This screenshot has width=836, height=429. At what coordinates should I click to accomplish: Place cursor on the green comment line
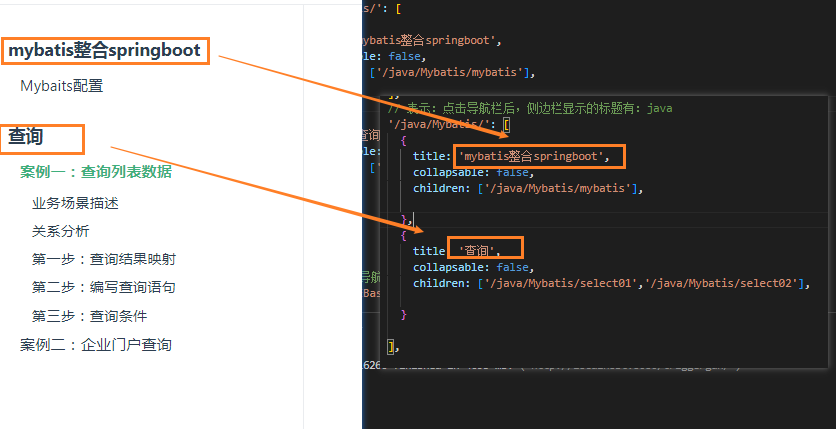(x=529, y=108)
